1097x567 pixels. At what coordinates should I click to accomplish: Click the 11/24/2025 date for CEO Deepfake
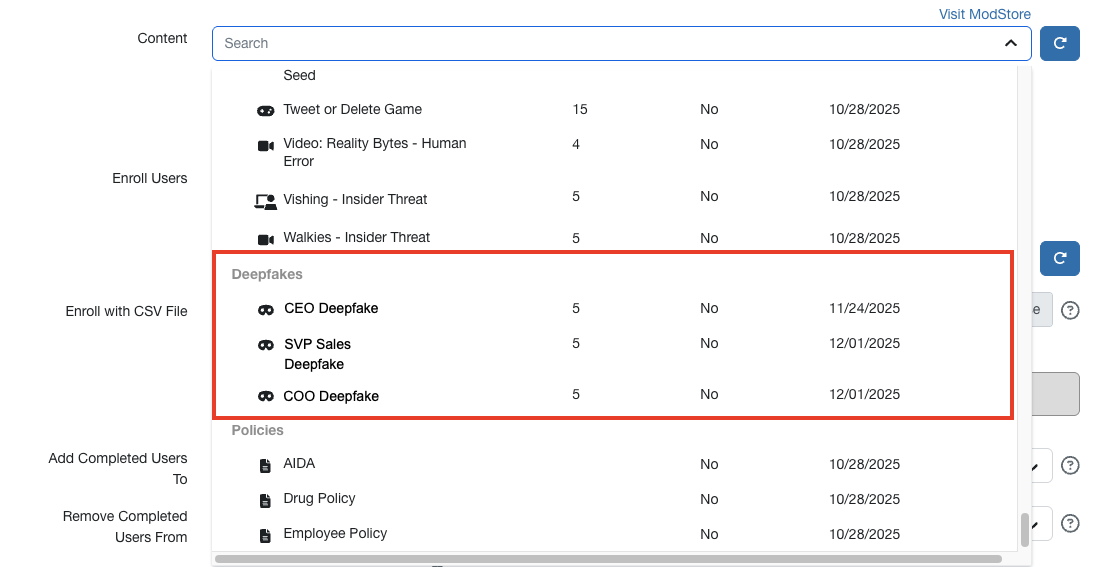tap(865, 309)
